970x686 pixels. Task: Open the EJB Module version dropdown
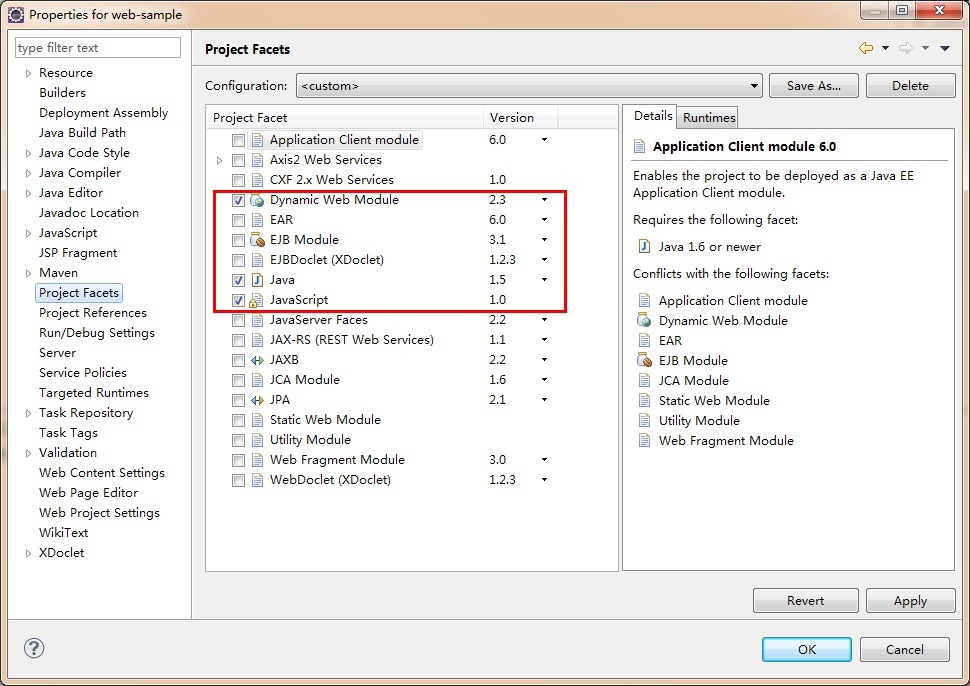click(x=544, y=239)
